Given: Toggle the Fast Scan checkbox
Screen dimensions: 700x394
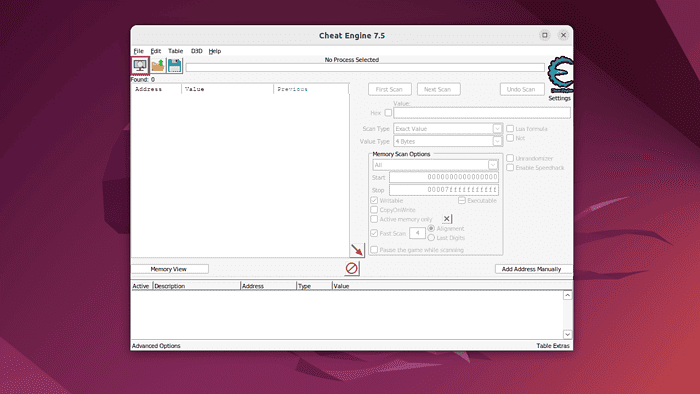Looking at the screenshot, I should (x=374, y=233).
